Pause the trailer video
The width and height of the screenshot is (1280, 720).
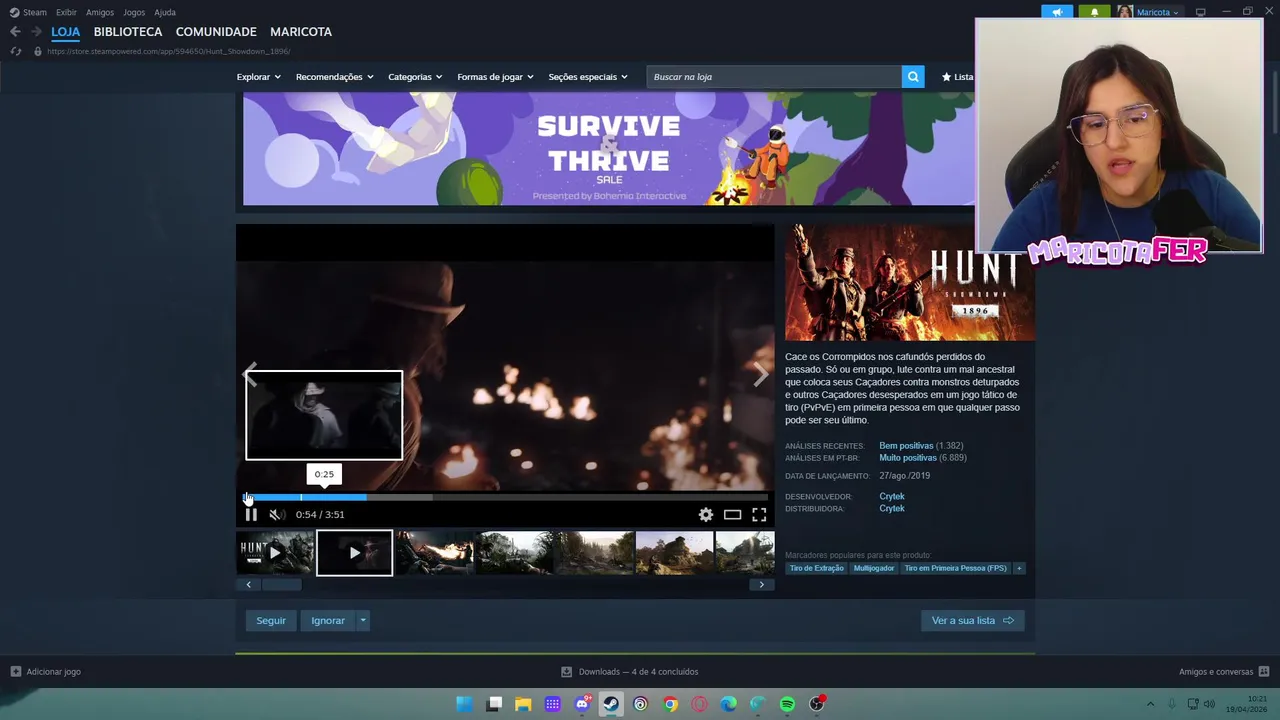point(251,514)
